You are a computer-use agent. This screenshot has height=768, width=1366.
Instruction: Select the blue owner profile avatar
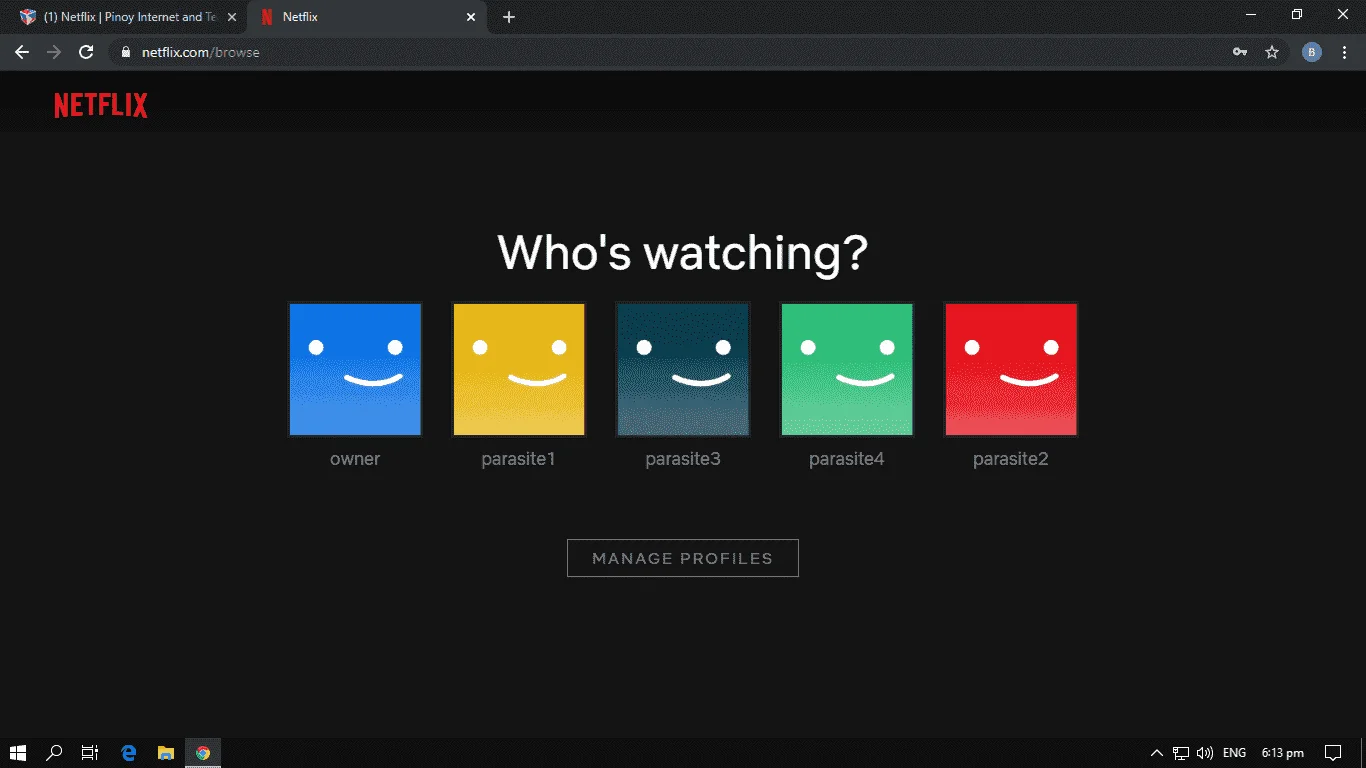(x=355, y=370)
